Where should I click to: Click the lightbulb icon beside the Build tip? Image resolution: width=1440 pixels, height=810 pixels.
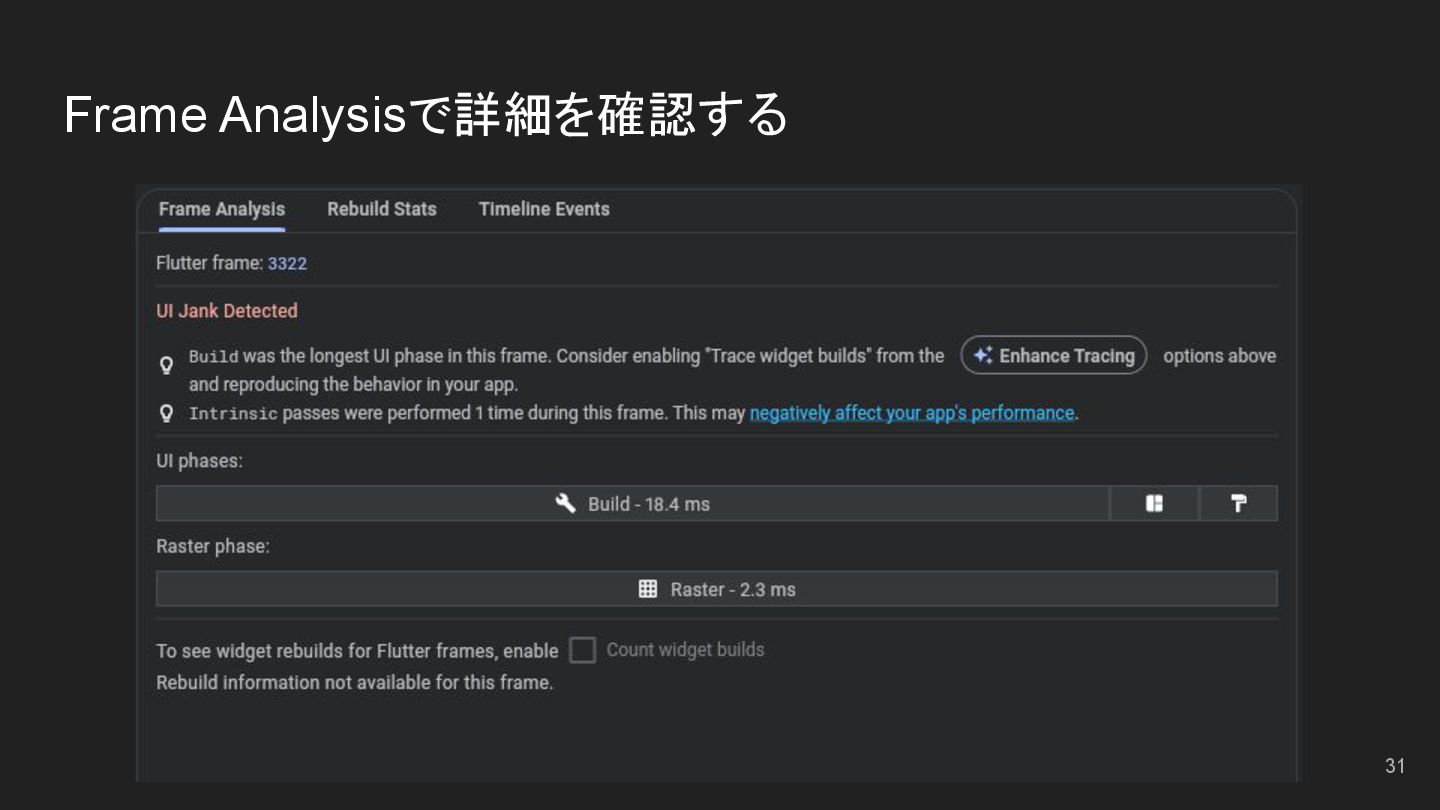(x=167, y=365)
